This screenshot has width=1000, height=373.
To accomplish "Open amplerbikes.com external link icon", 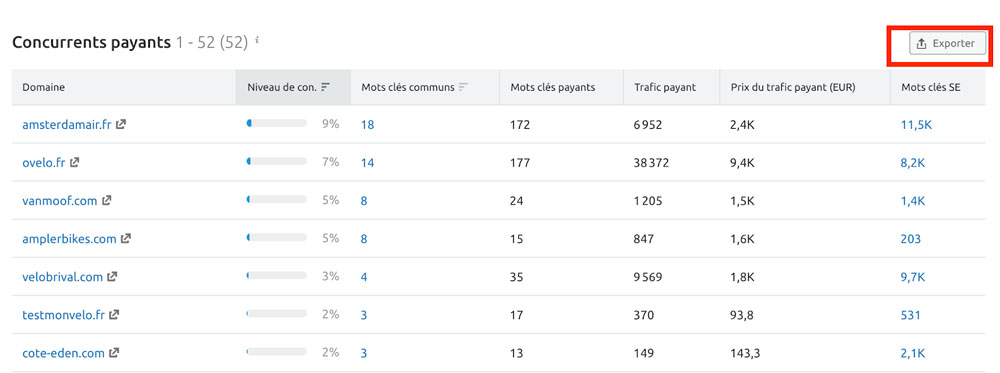I will tap(126, 238).
